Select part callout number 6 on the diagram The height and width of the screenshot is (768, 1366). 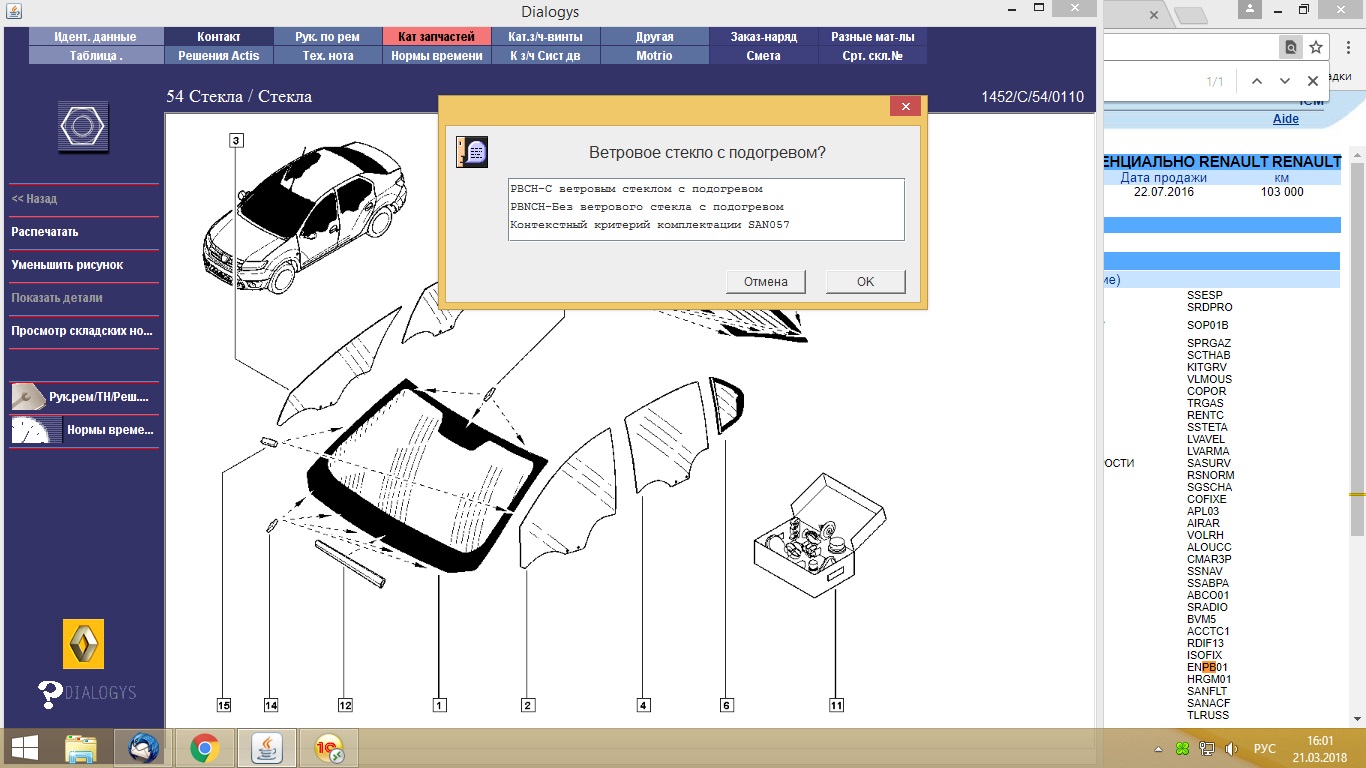[x=726, y=705]
